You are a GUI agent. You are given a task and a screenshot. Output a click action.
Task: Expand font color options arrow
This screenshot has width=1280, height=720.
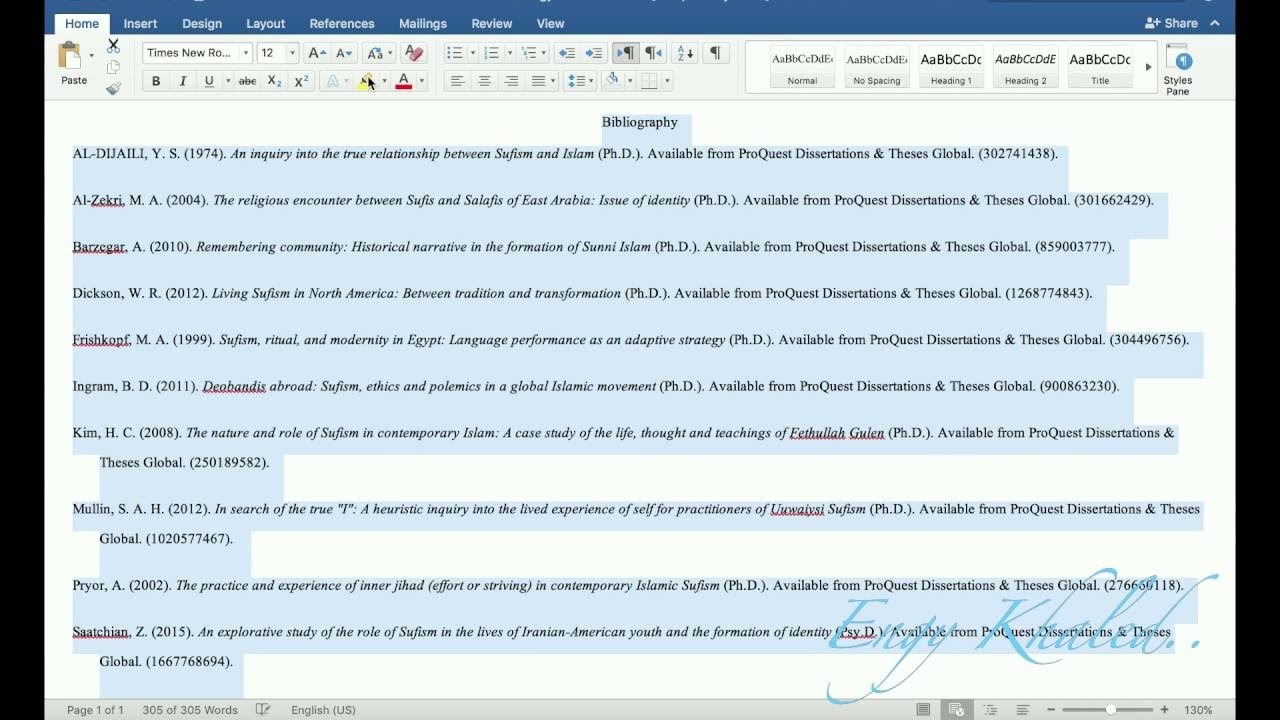(421, 81)
